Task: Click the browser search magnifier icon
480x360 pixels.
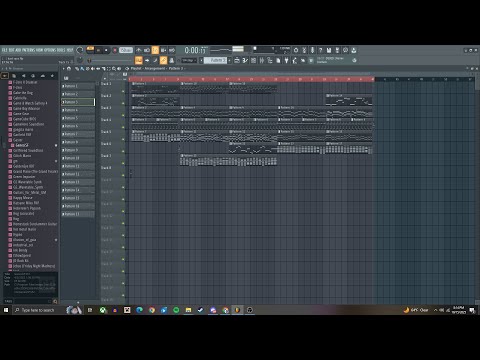Action: (x=55, y=301)
